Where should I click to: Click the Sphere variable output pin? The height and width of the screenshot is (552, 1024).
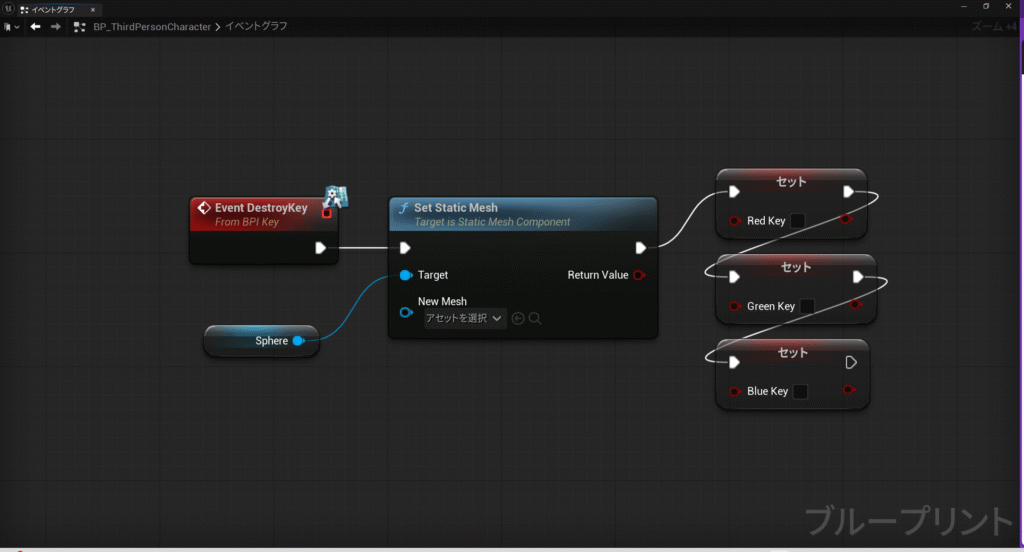(298, 340)
